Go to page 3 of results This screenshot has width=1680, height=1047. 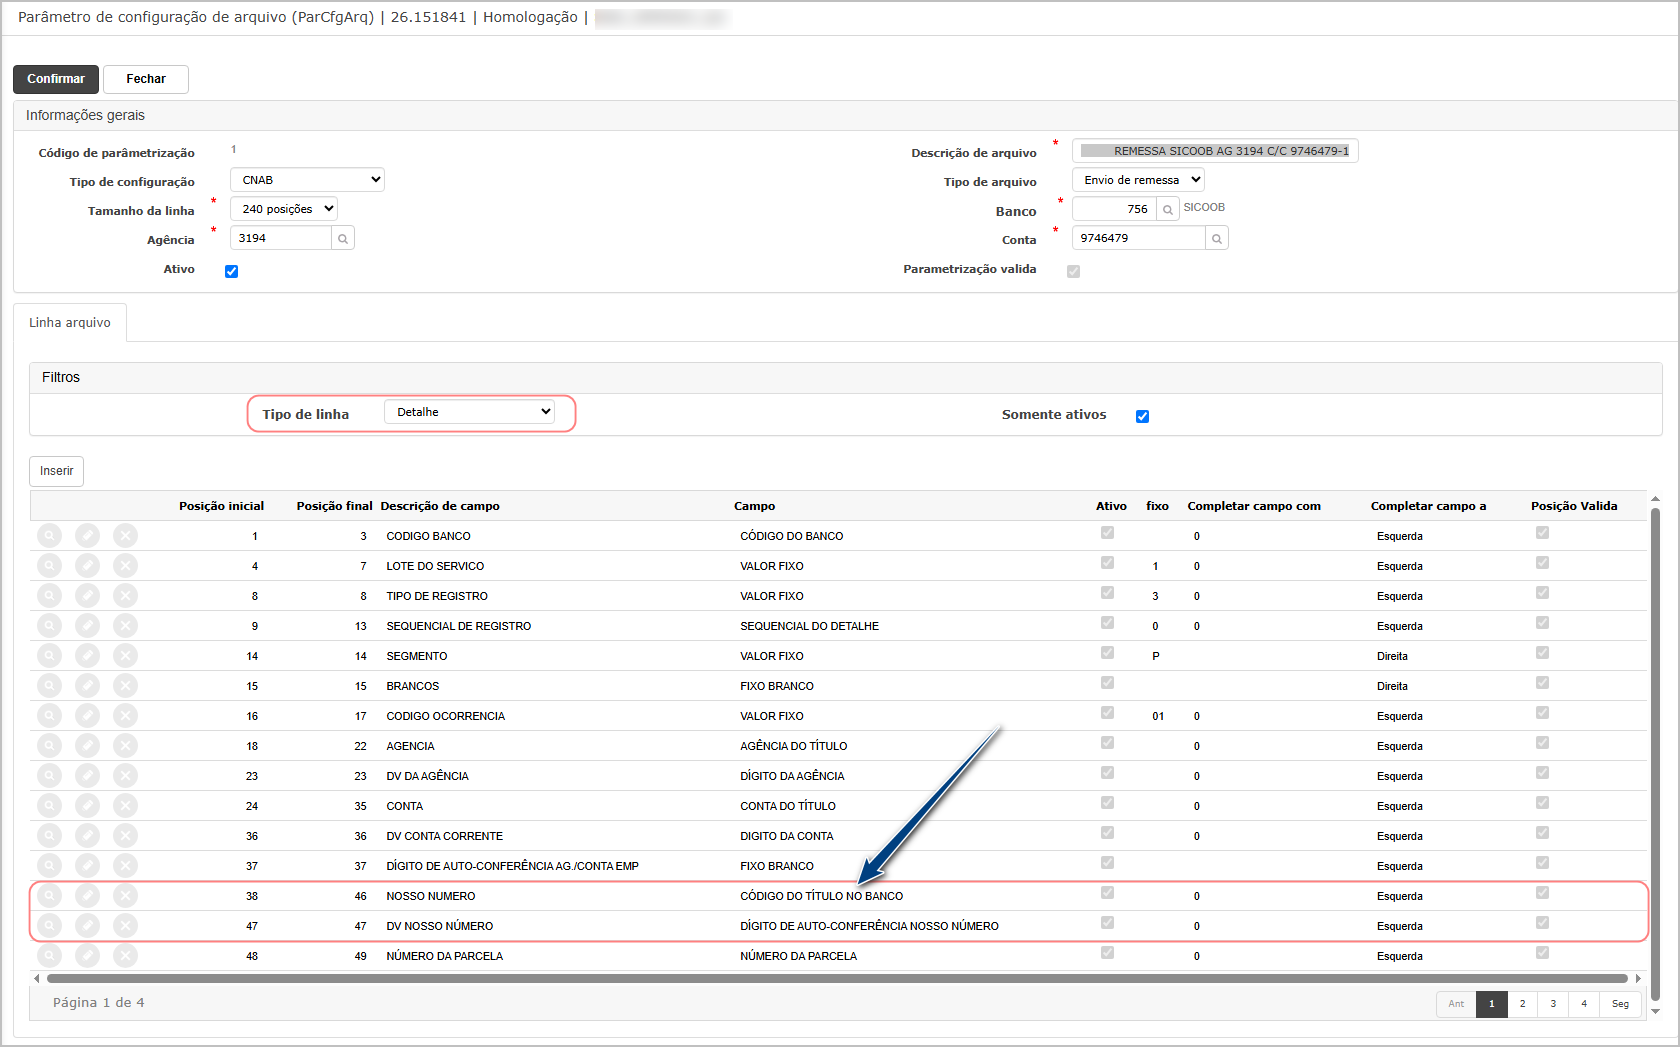coord(1553,1004)
